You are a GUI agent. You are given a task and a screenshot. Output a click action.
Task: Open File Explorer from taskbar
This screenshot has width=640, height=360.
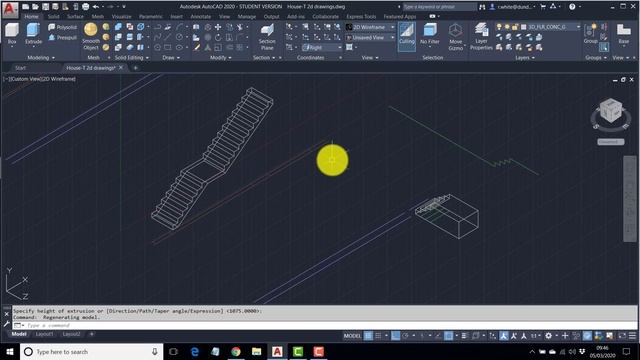point(256,351)
